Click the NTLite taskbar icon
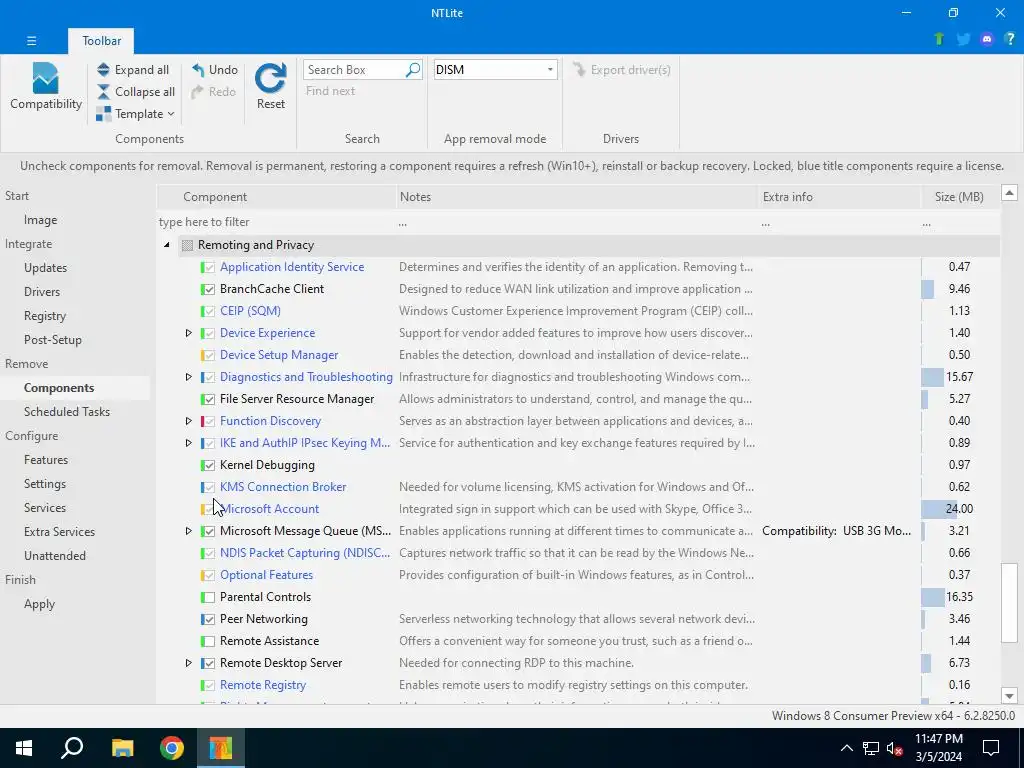 (221, 748)
